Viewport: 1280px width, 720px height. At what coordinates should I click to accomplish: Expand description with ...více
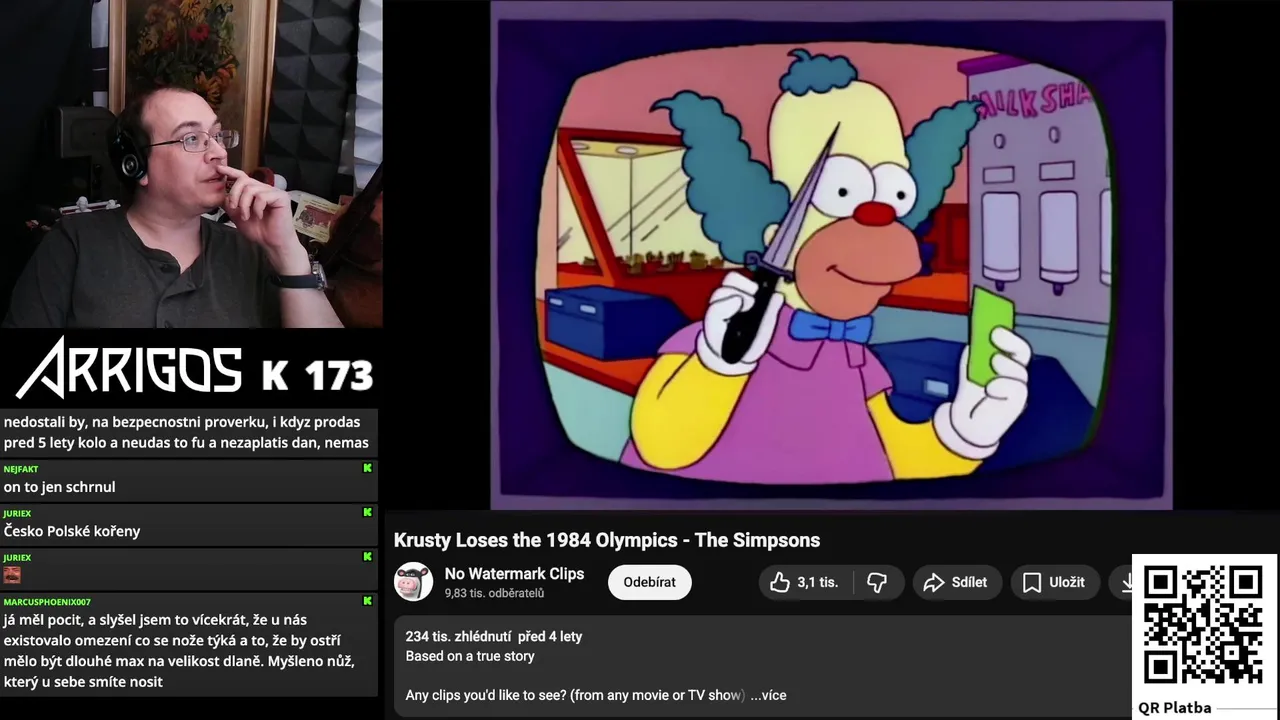pyautogui.click(x=768, y=695)
